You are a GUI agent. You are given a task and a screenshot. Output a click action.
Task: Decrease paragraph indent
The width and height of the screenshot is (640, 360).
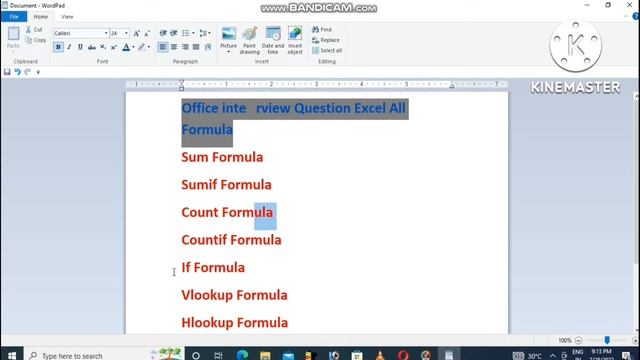163,33
